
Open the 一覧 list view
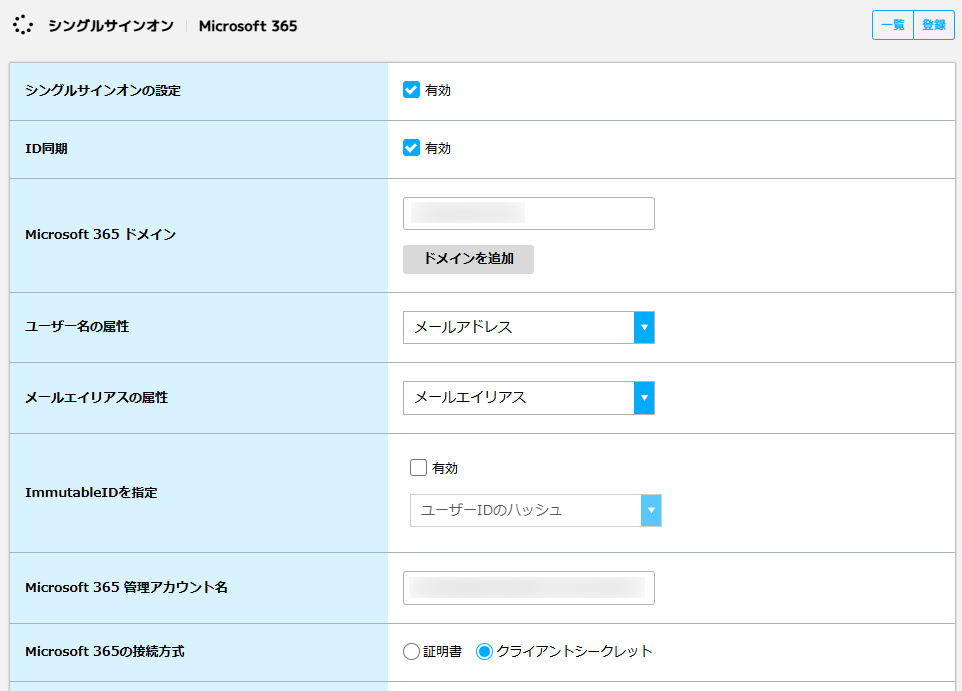pyautogui.click(x=893, y=25)
